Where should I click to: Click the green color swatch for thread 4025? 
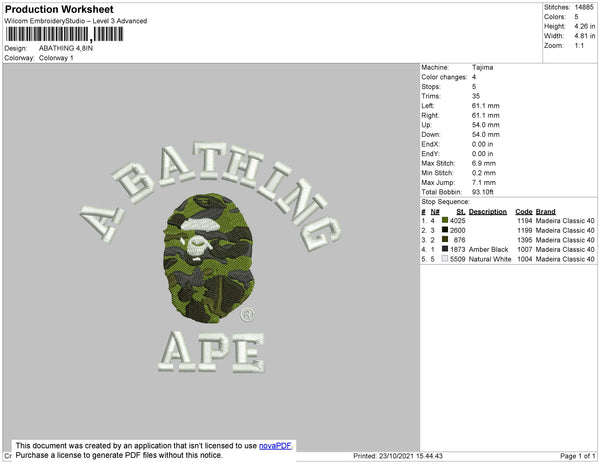point(445,220)
